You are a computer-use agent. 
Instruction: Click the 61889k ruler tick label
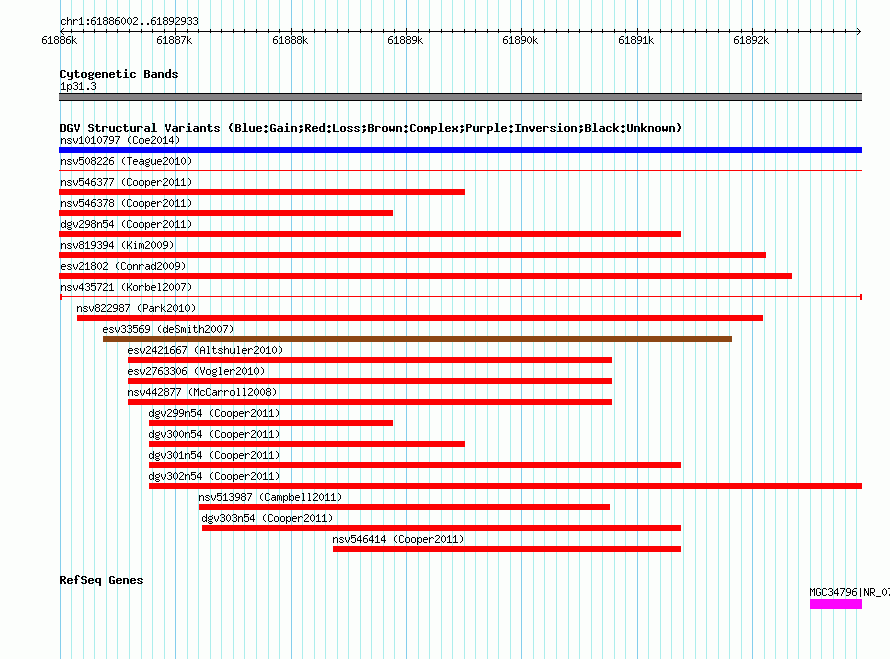(x=405, y=40)
